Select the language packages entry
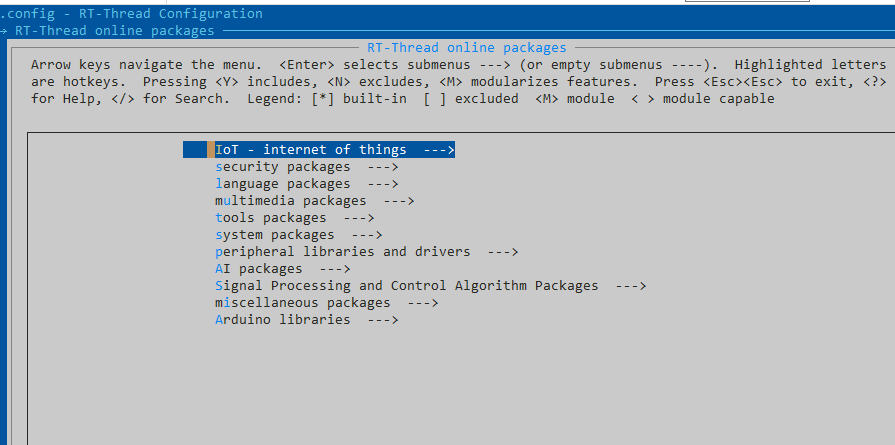 click(x=283, y=184)
